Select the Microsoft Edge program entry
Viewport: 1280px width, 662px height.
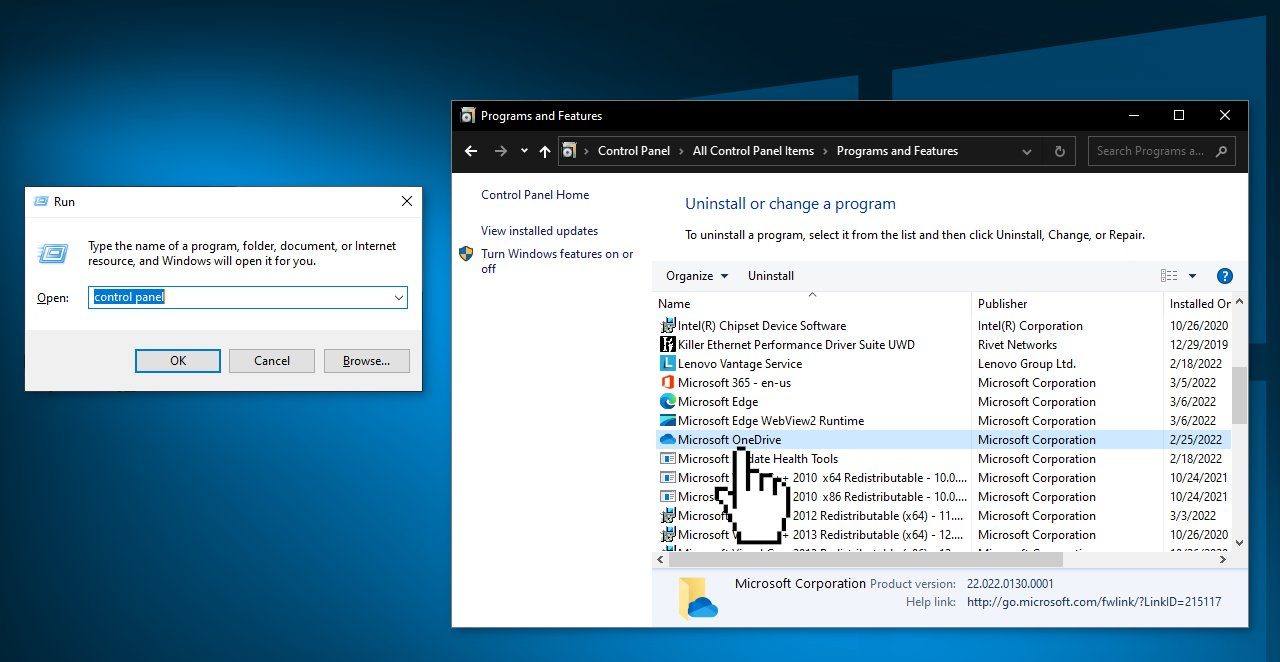[943, 402]
